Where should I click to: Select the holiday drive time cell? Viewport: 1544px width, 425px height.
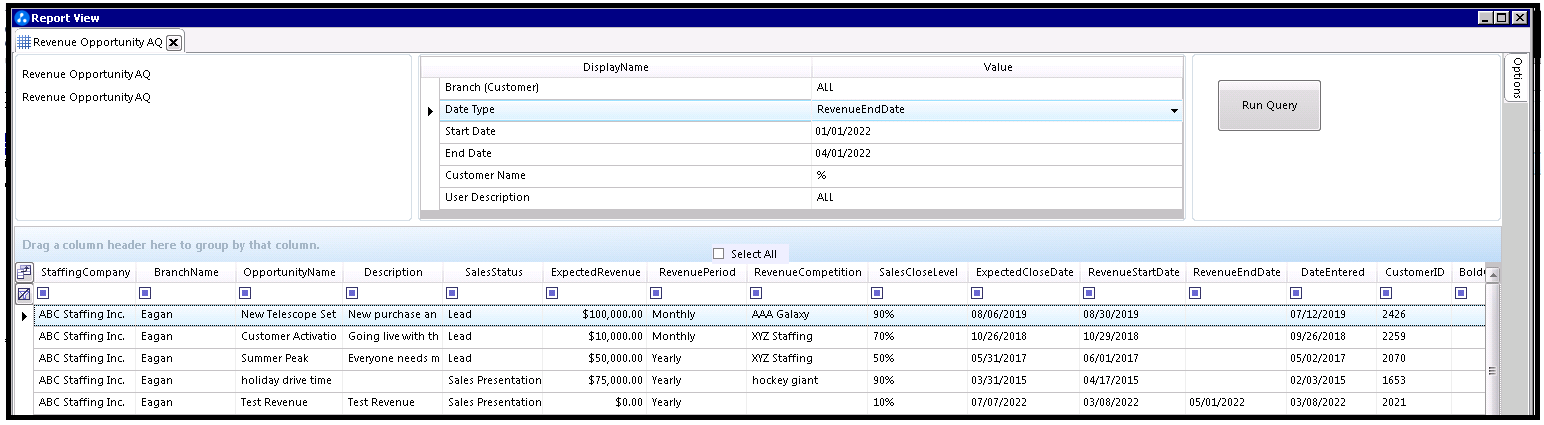click(289, 381)
